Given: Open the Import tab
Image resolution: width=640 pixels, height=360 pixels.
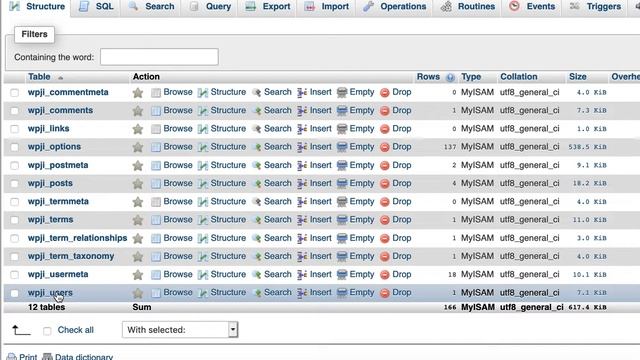Looking at the screenshot, I should [327, 7].
